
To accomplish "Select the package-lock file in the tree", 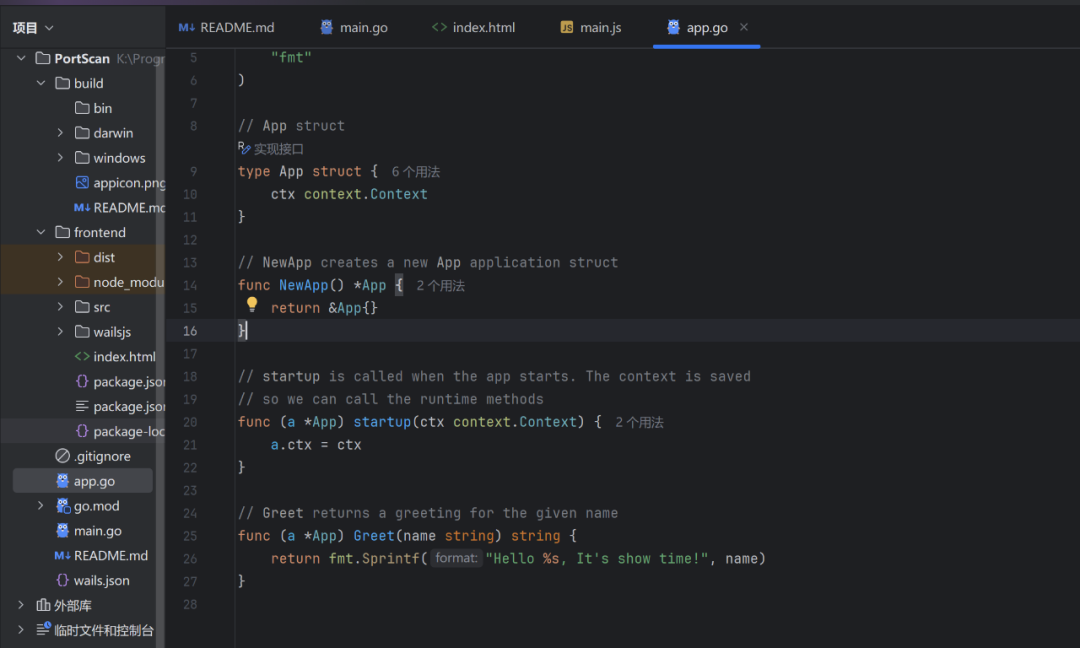I will 120,431.
